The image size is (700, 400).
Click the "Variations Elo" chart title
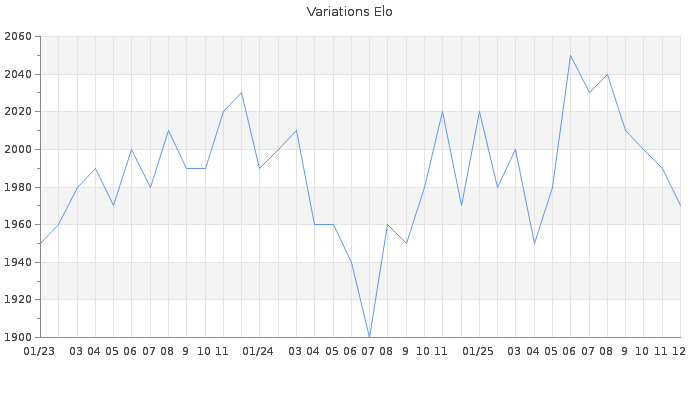click(x=349, y=12)
